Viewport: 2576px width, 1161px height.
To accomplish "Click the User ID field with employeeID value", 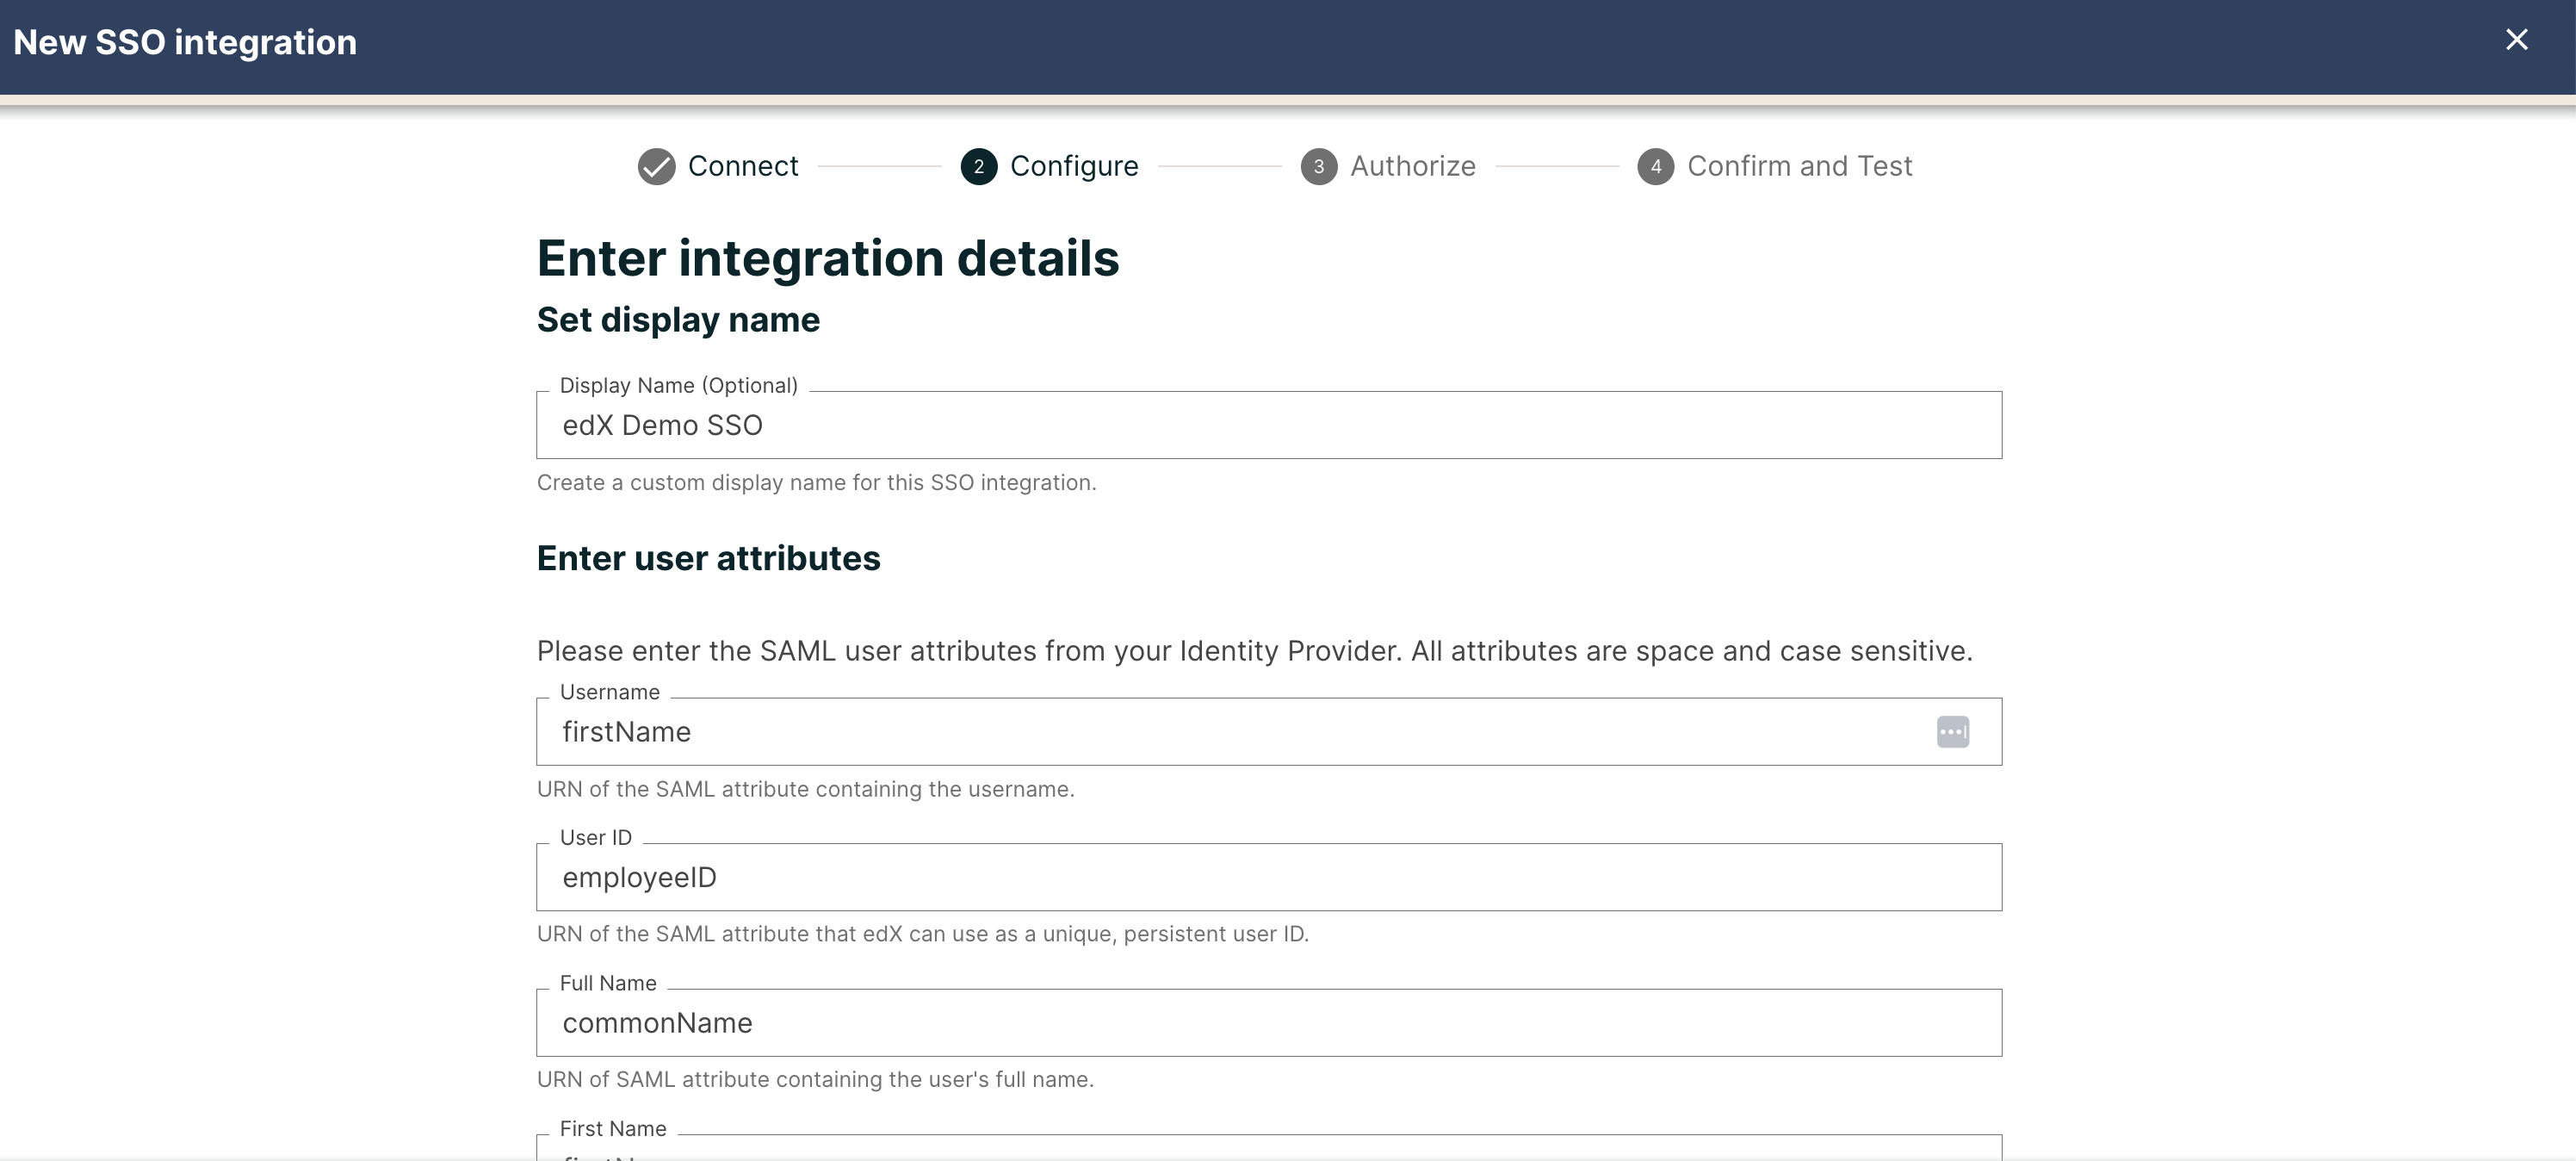I will (1269, 877).
